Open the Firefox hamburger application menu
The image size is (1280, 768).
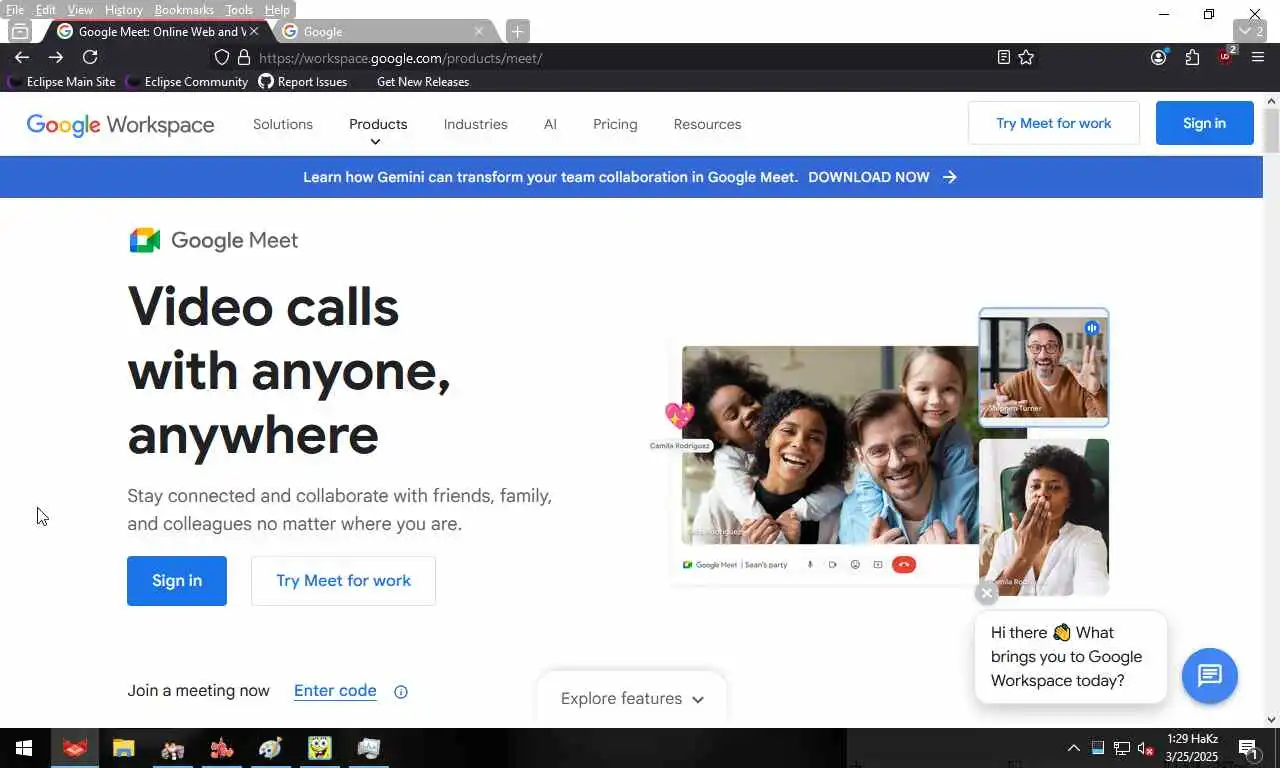(x=1258, y=58)
